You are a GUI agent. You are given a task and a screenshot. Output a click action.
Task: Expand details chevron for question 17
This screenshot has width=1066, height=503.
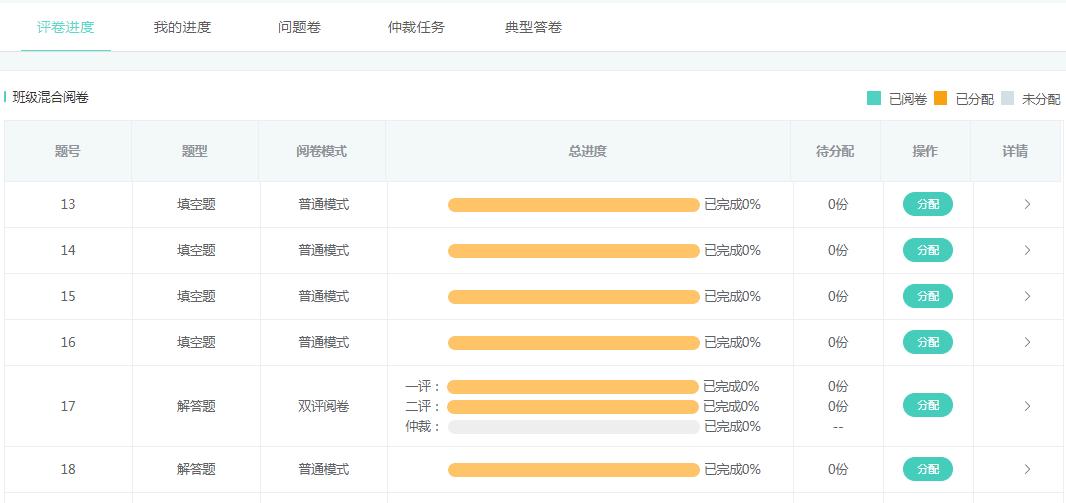tap(1027, 406)
